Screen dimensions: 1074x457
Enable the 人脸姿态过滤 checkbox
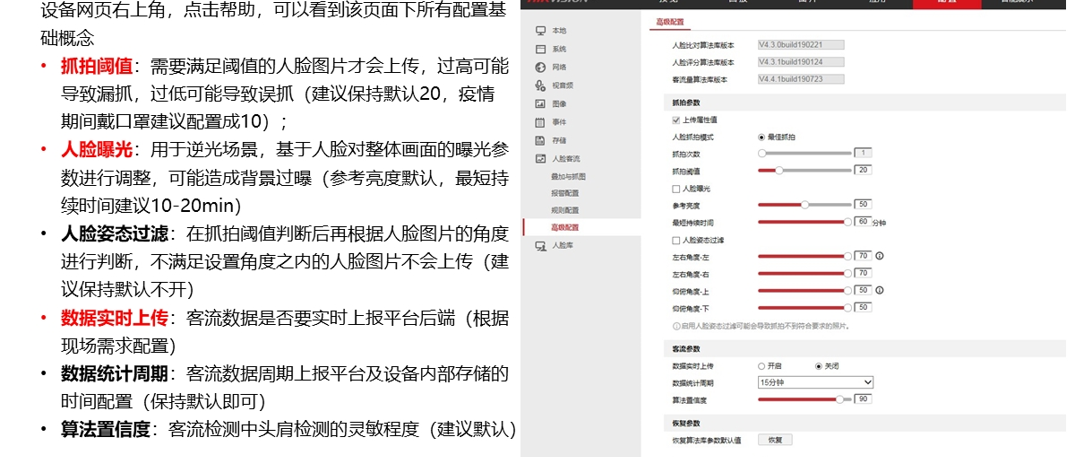(x=677, y=240)
